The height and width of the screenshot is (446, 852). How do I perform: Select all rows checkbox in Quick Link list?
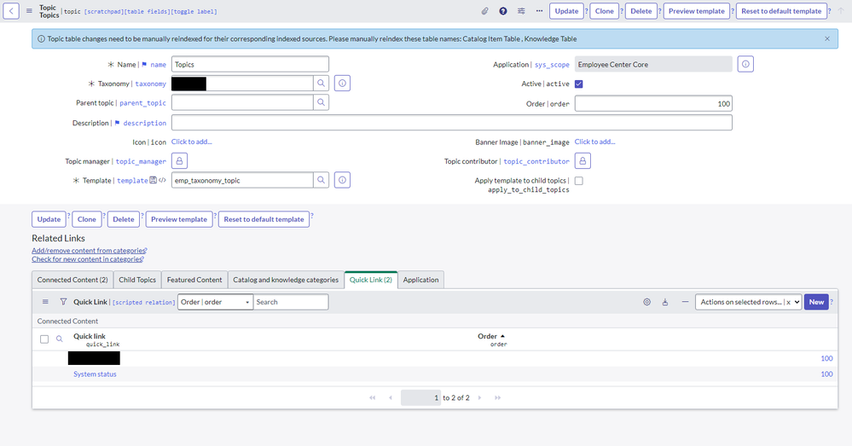coord(45,339)
